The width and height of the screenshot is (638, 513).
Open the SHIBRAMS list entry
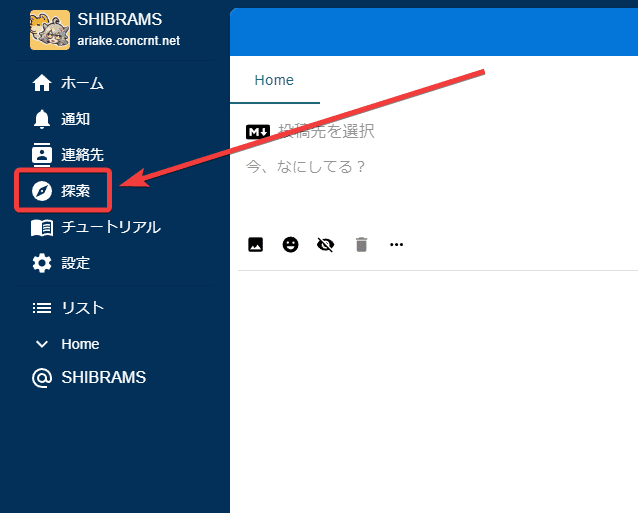[104, 378]
